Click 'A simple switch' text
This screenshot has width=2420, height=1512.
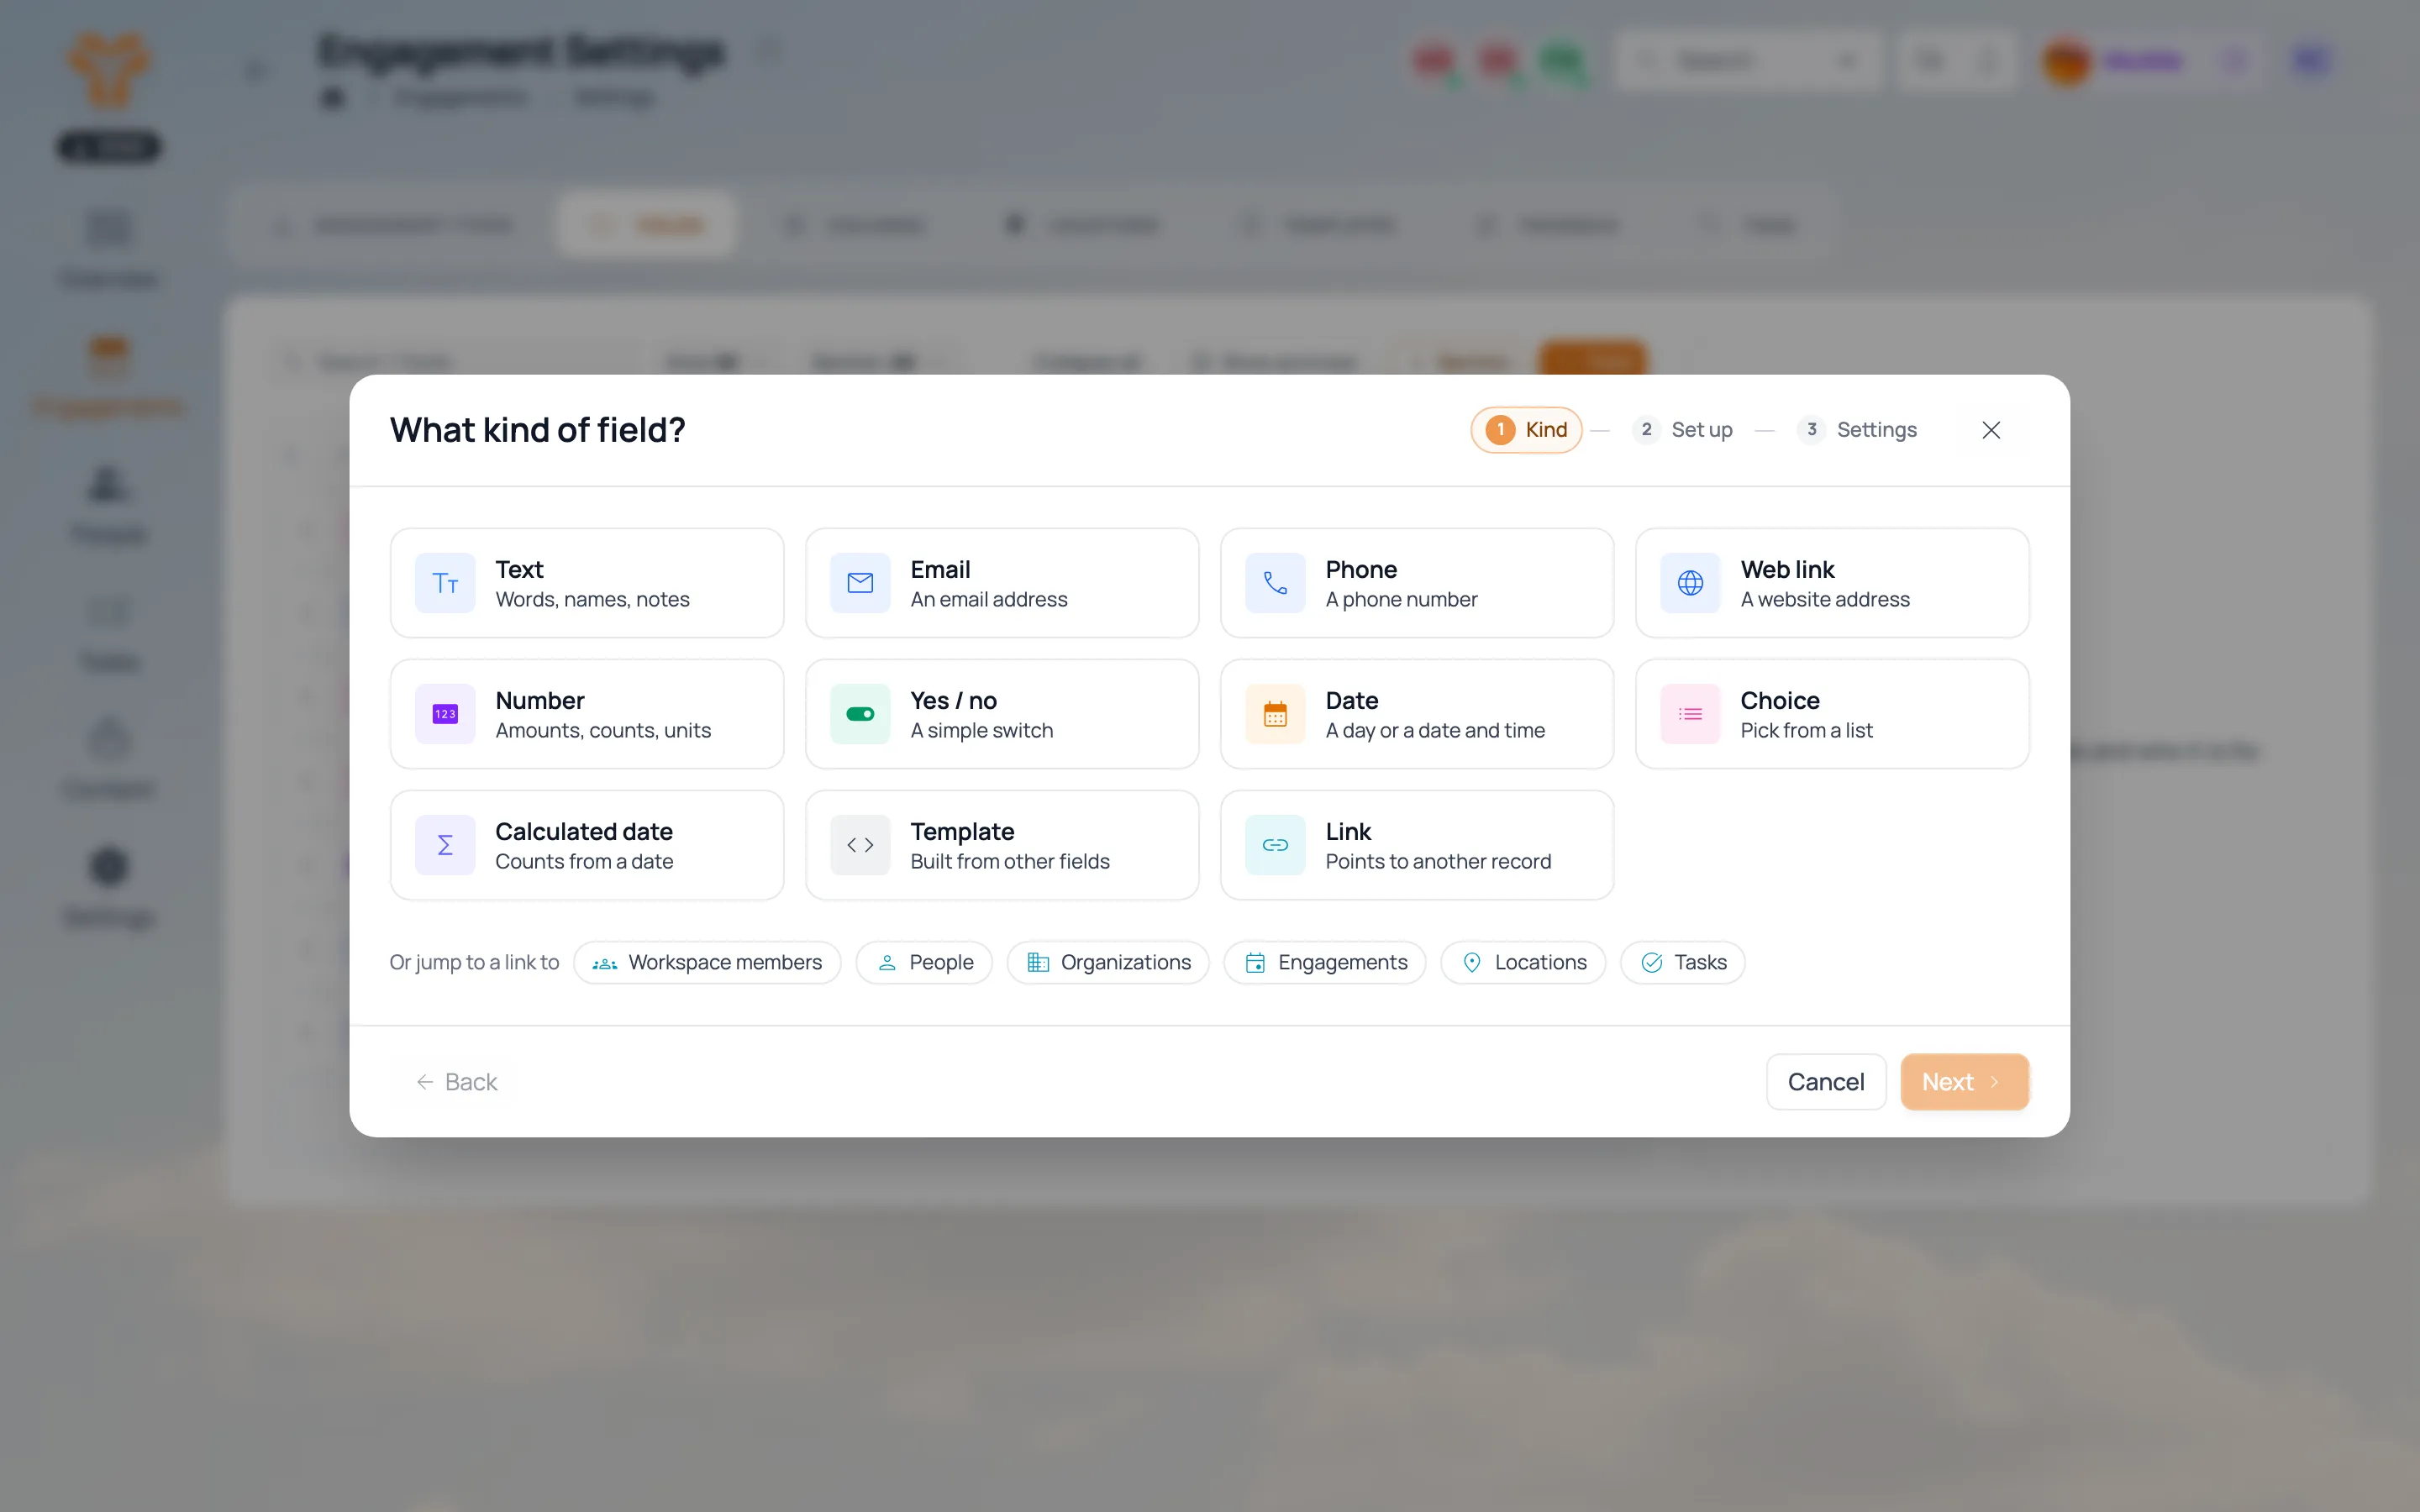981,730
